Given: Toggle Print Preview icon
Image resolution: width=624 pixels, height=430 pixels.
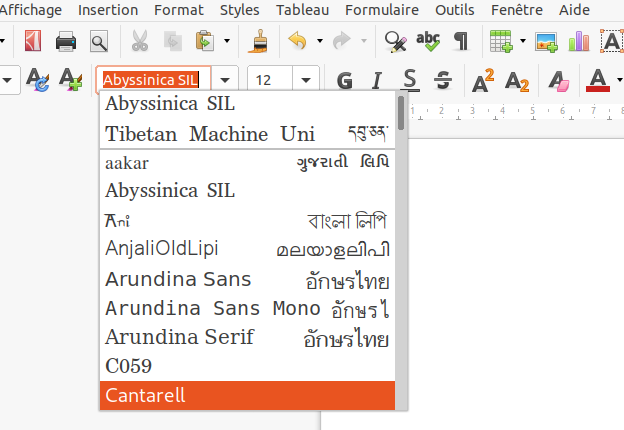Looking at the screenshot, I should click(99, 41).
